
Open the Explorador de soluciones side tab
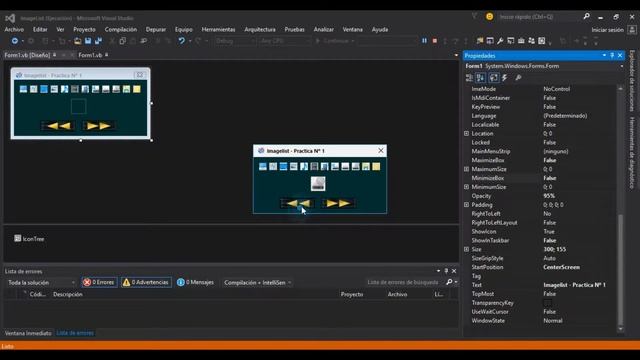click(632, 81)
